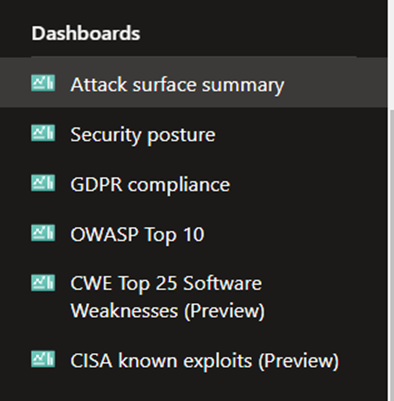Open the Security posture dashboard
The image size is (394, 401).
coord(143,135)
